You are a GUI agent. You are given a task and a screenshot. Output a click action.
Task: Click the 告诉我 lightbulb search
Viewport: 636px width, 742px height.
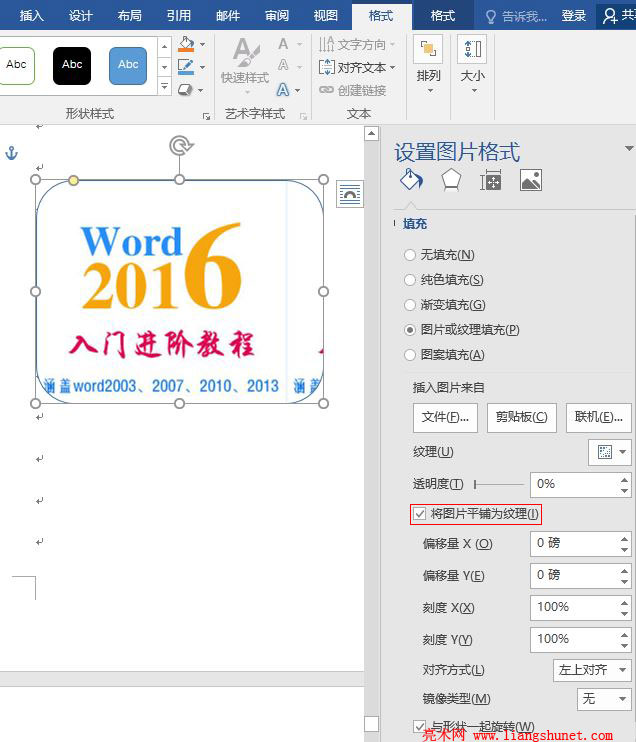[x=516, y=17]
